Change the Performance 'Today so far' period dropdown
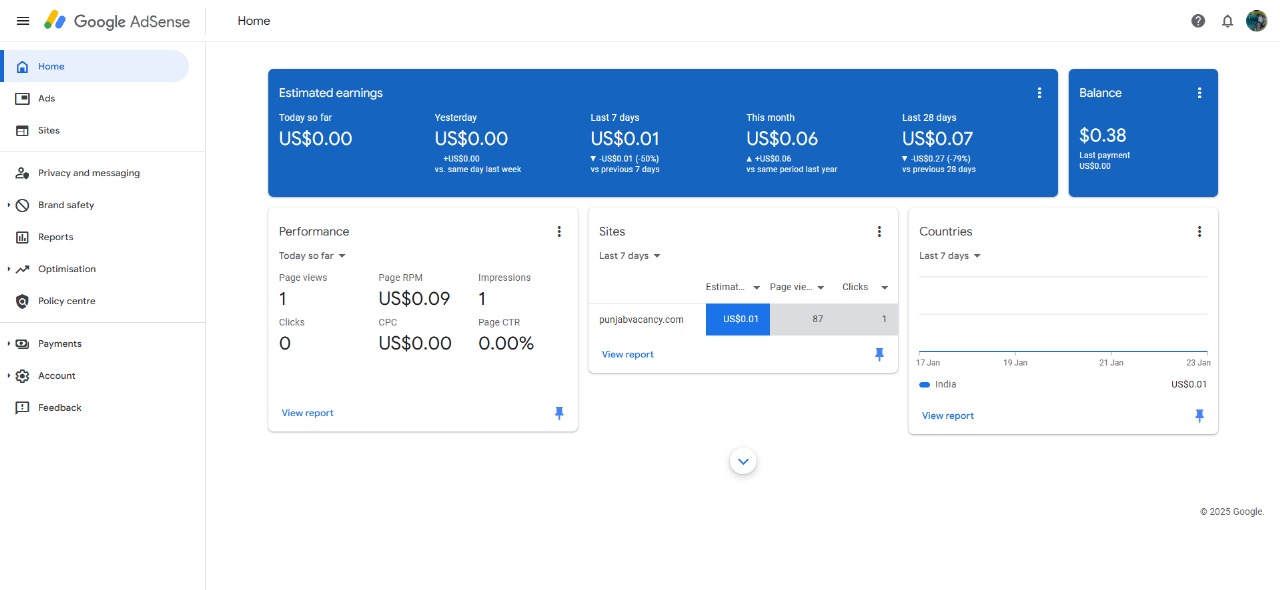1280x590 pixels. coord(312,256)
